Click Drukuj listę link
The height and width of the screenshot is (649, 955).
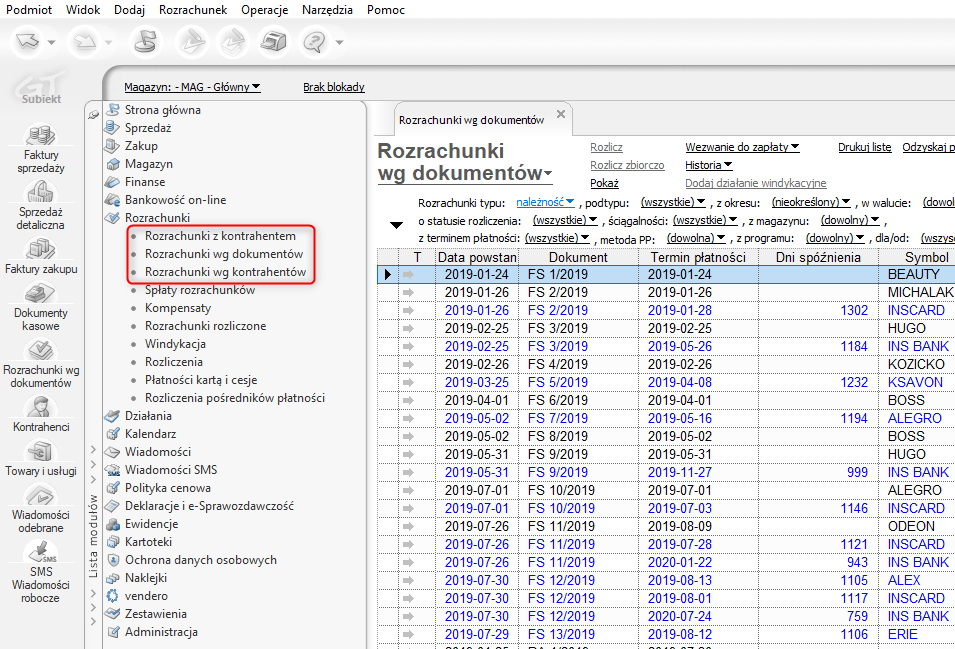point(864,147)
